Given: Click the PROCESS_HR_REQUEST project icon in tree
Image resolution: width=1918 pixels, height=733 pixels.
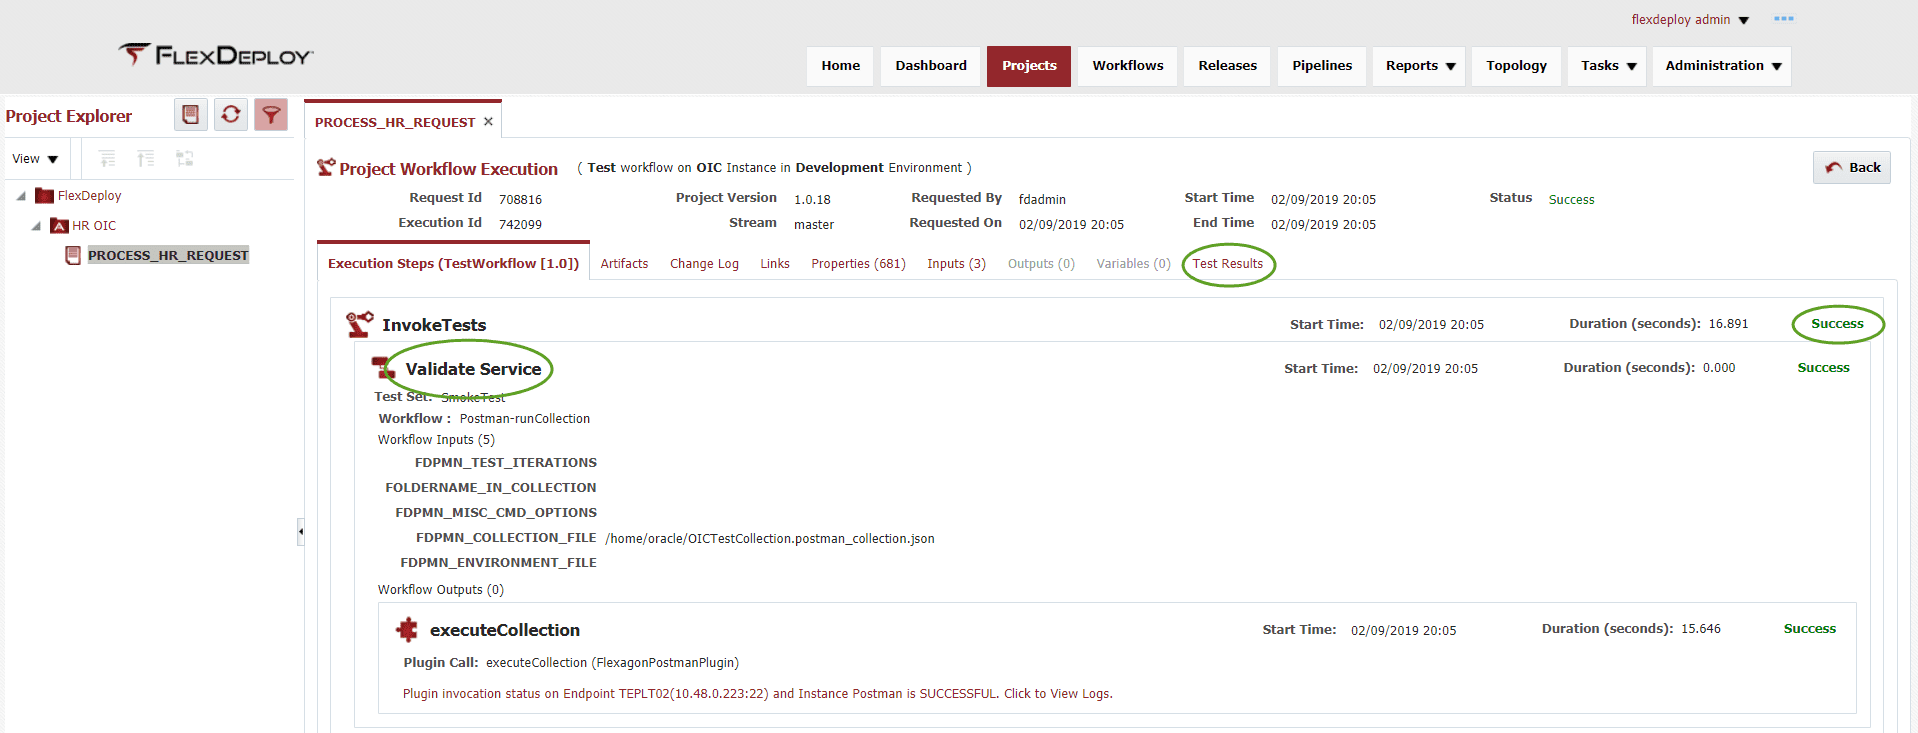Looking at the screenshot, I should click(x=73, y=255).
